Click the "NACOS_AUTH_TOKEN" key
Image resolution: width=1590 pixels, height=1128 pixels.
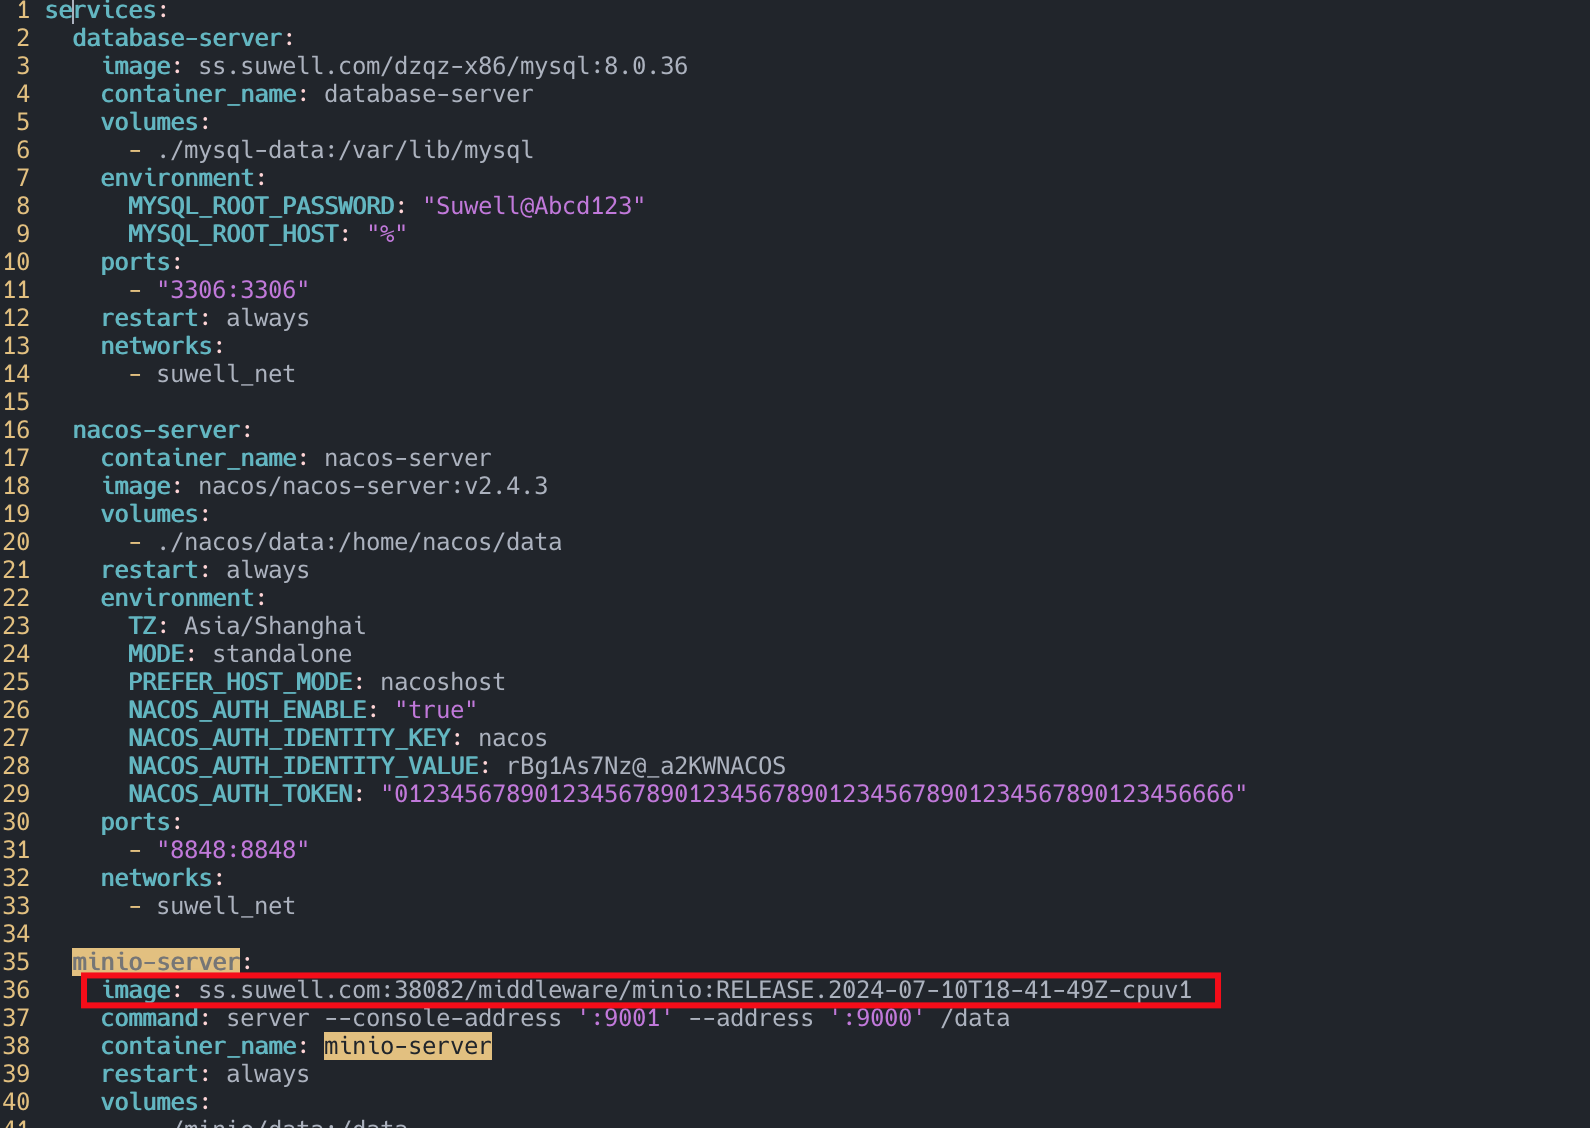pos(240,794)
